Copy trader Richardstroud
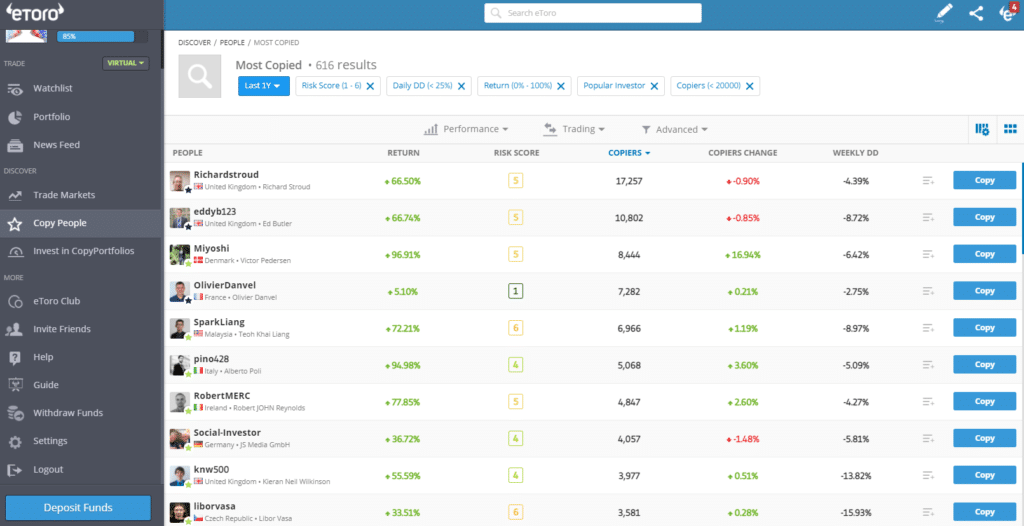Viewport: 1024px width, 526px height. click(984, 180)
